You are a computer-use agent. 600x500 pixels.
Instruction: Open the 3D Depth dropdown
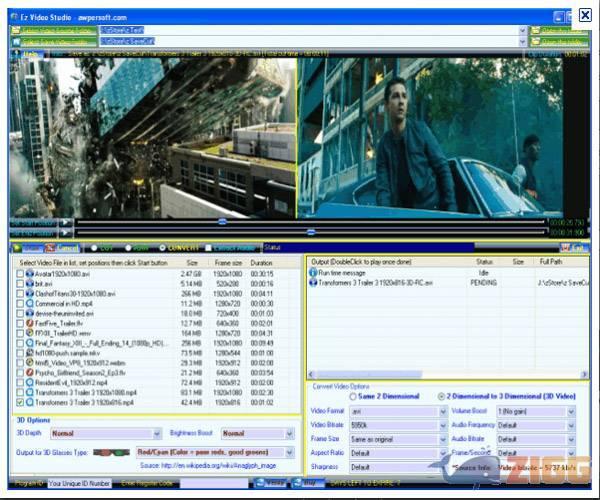click(x=157, y=434)
